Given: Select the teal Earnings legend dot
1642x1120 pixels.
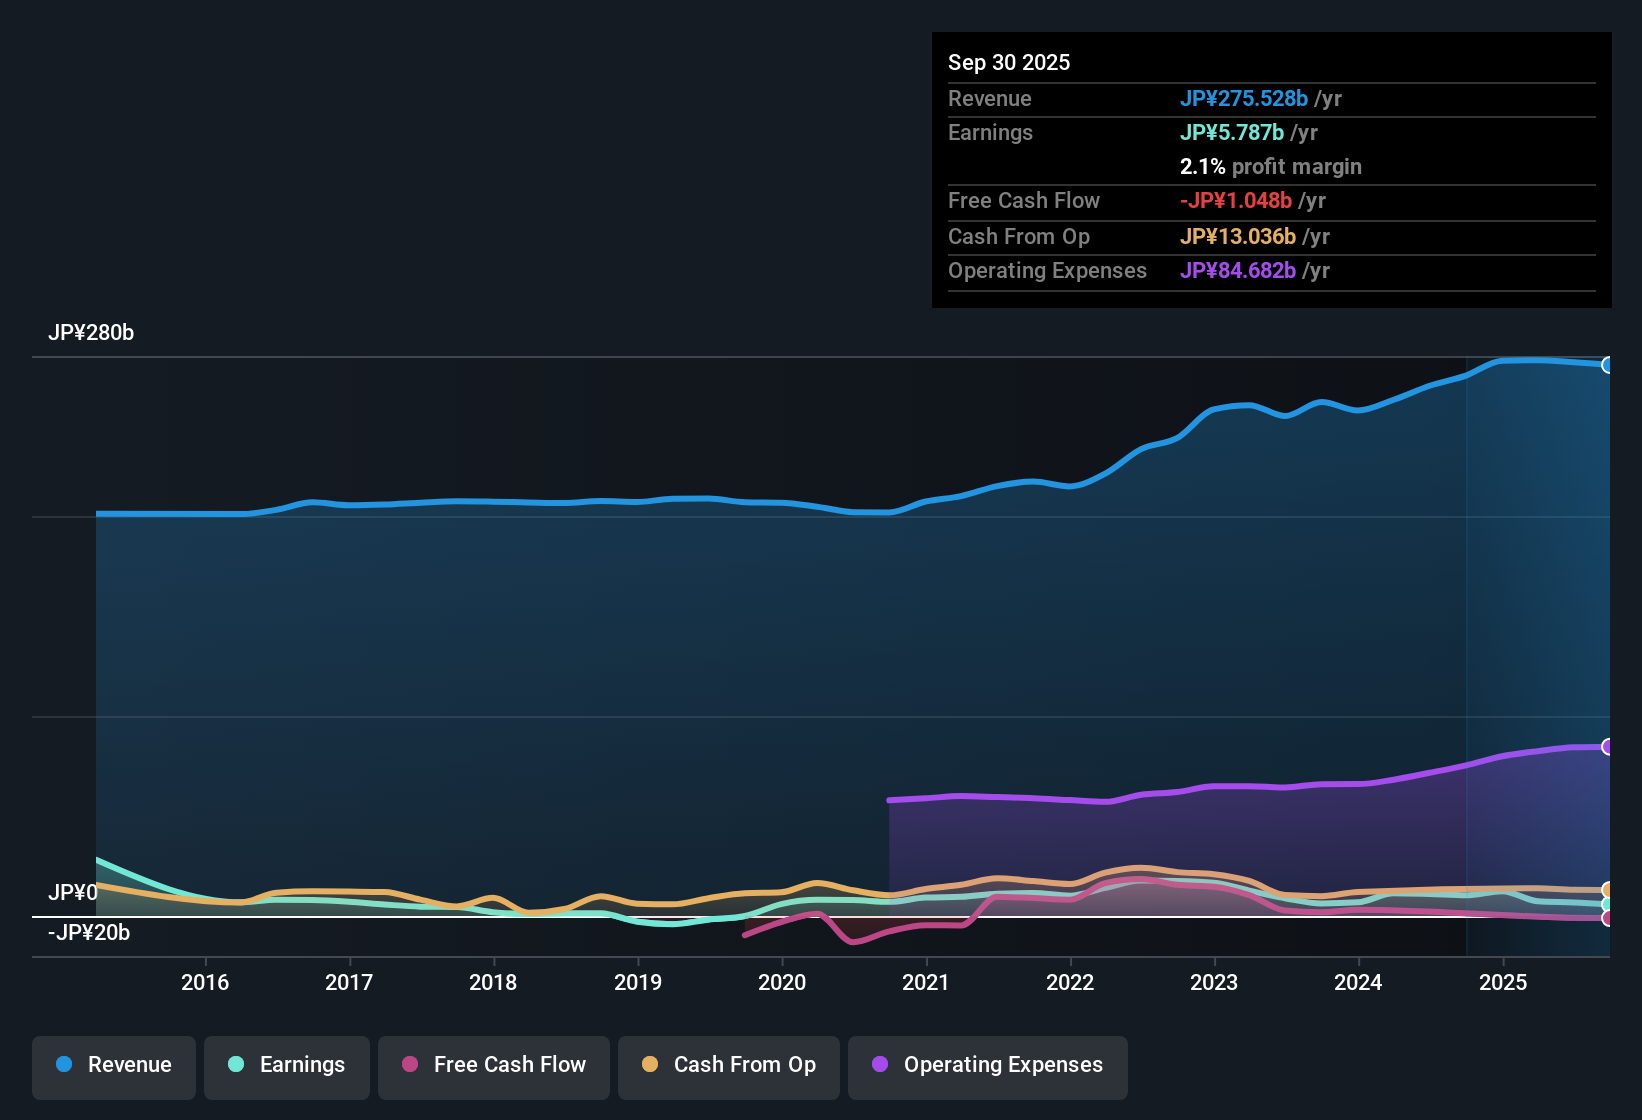Looking at the screenshot, I should [x=236, y=1065].
